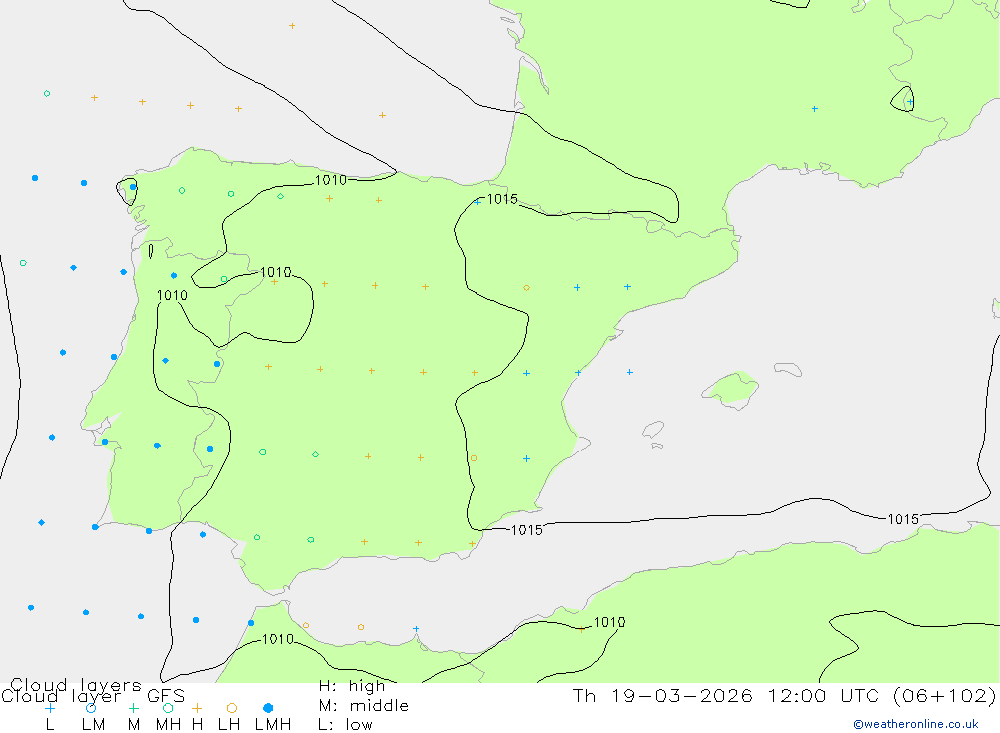Screen dimensions: 1000x733
Task: Click the island of Mallorca
Action: point(731,389)
